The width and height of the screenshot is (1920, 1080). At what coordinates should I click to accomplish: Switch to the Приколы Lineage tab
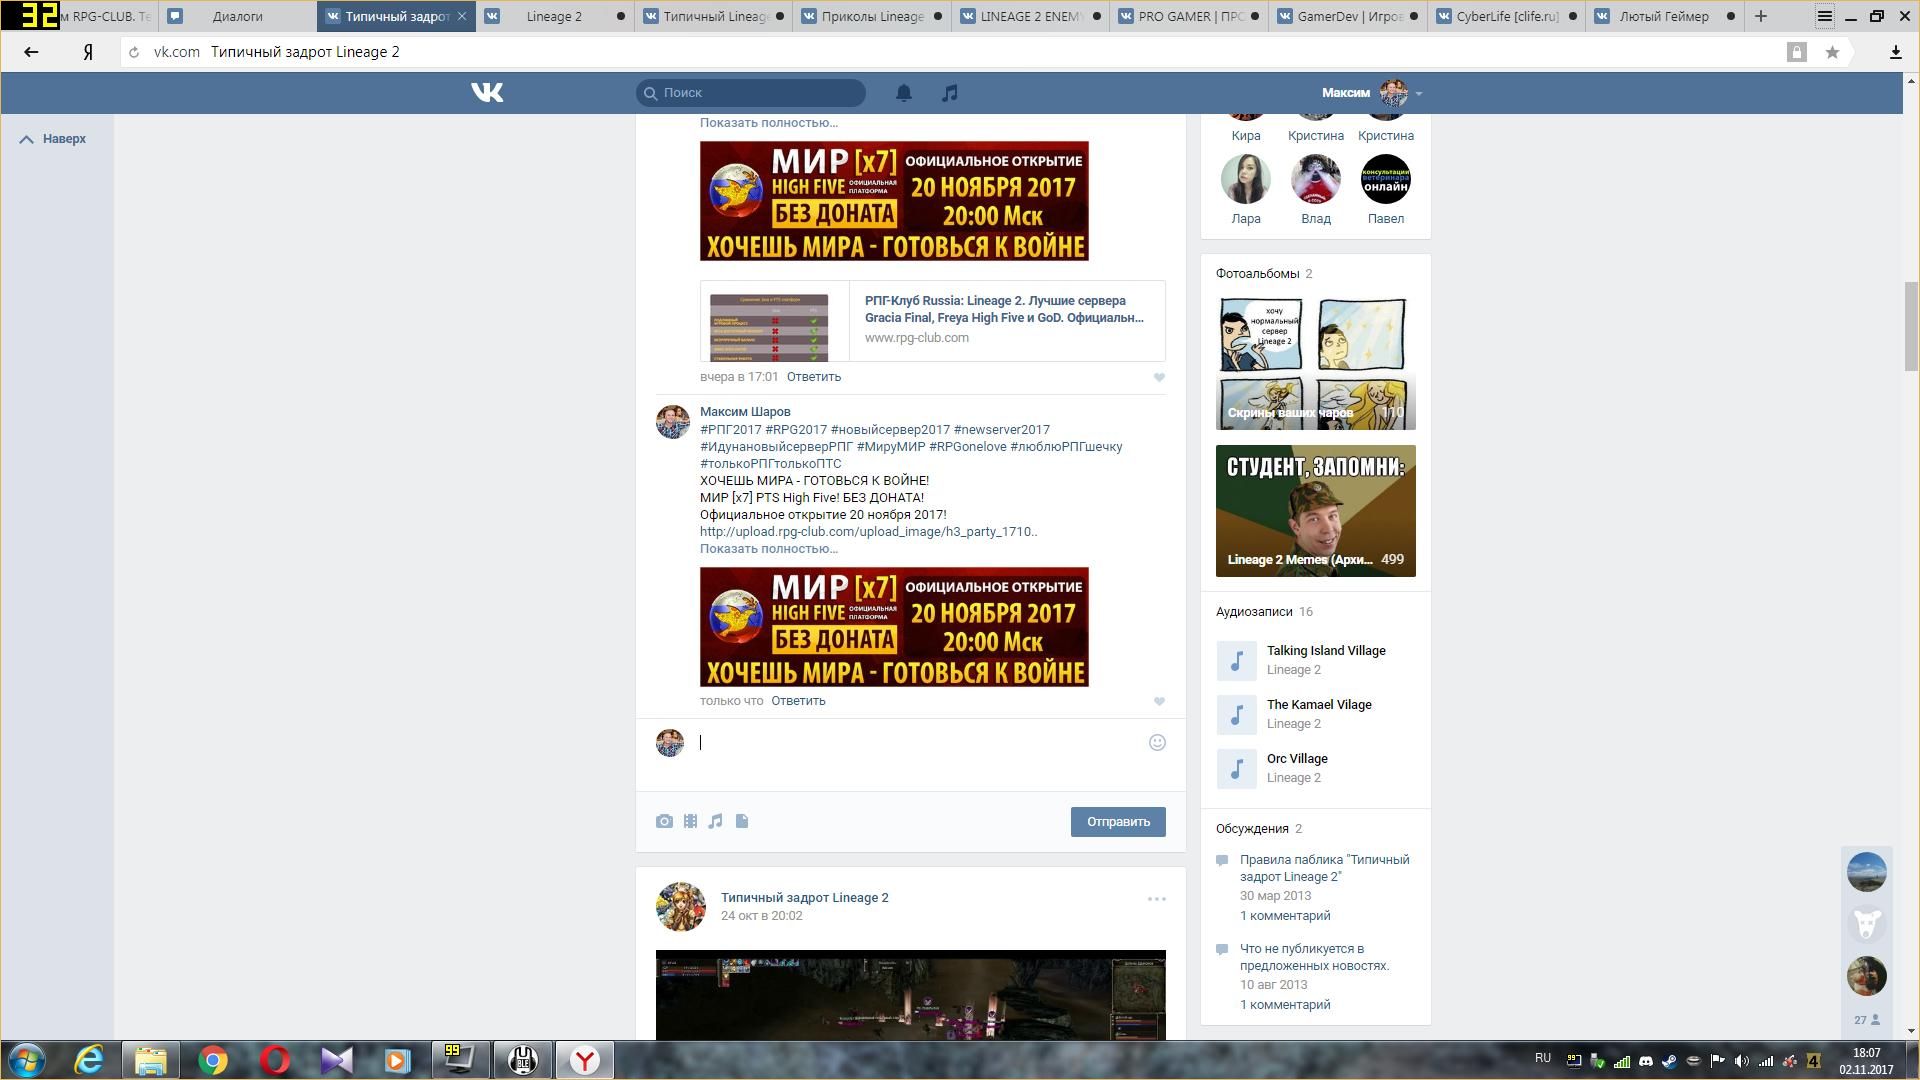click(x=871, y=16)
